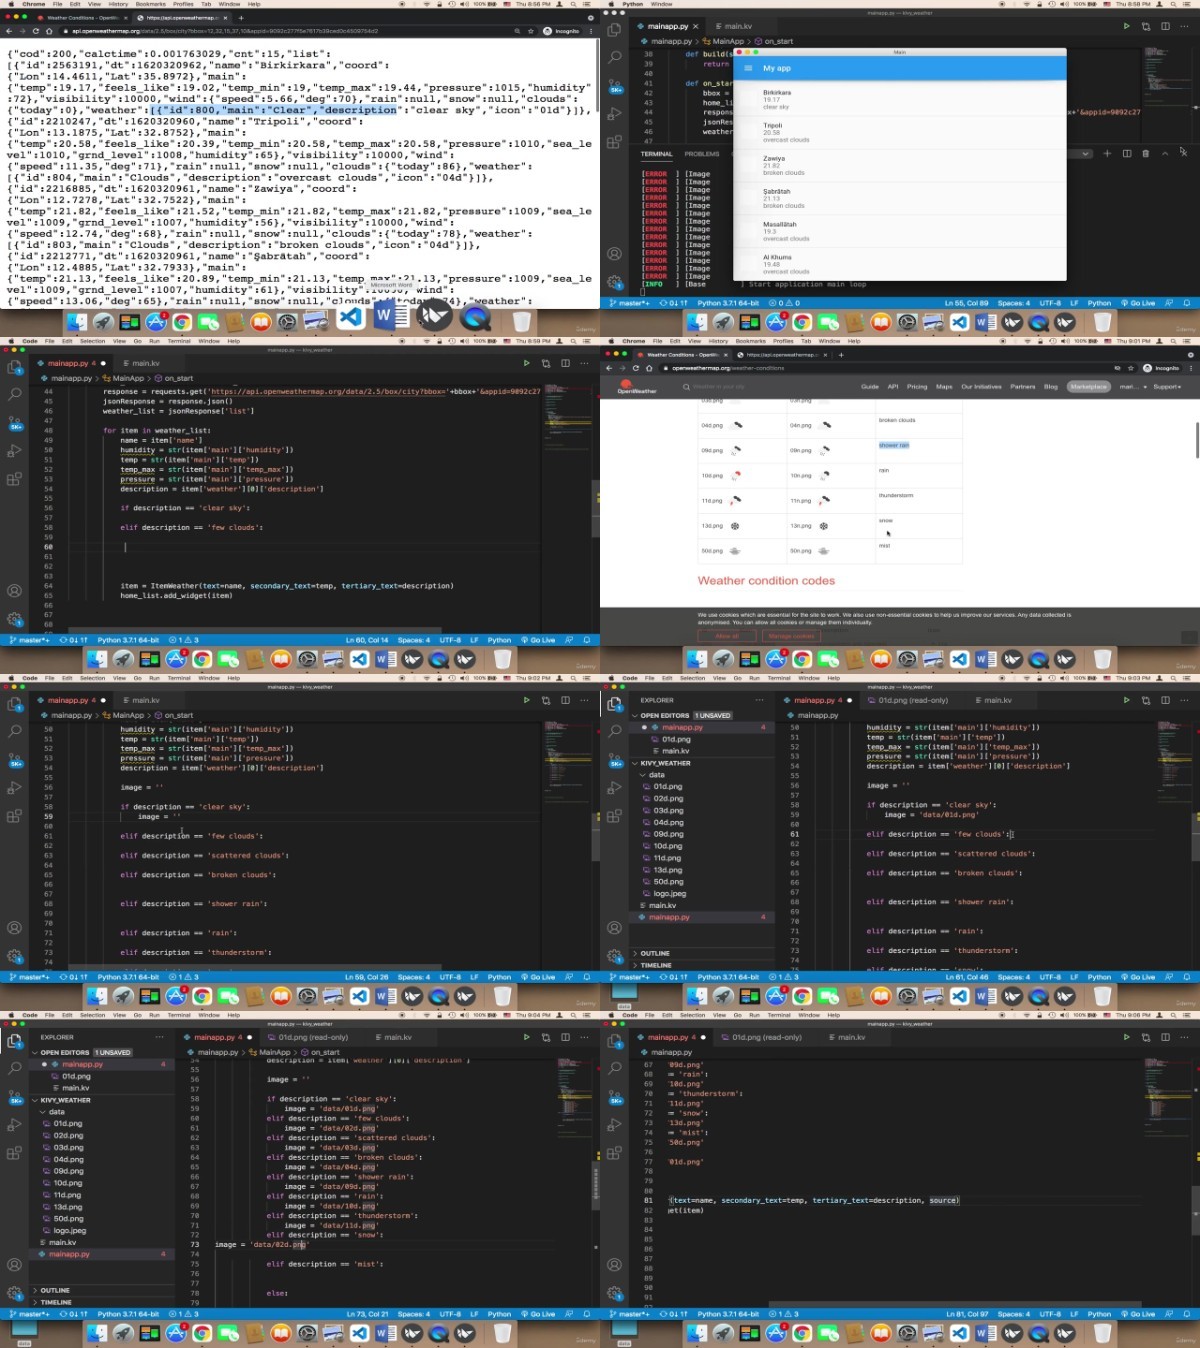Click Home icon in the OpenWeather Chrome toolbar
Image resolution: width=1200 pixels, height=1348 pixels.
649,368
